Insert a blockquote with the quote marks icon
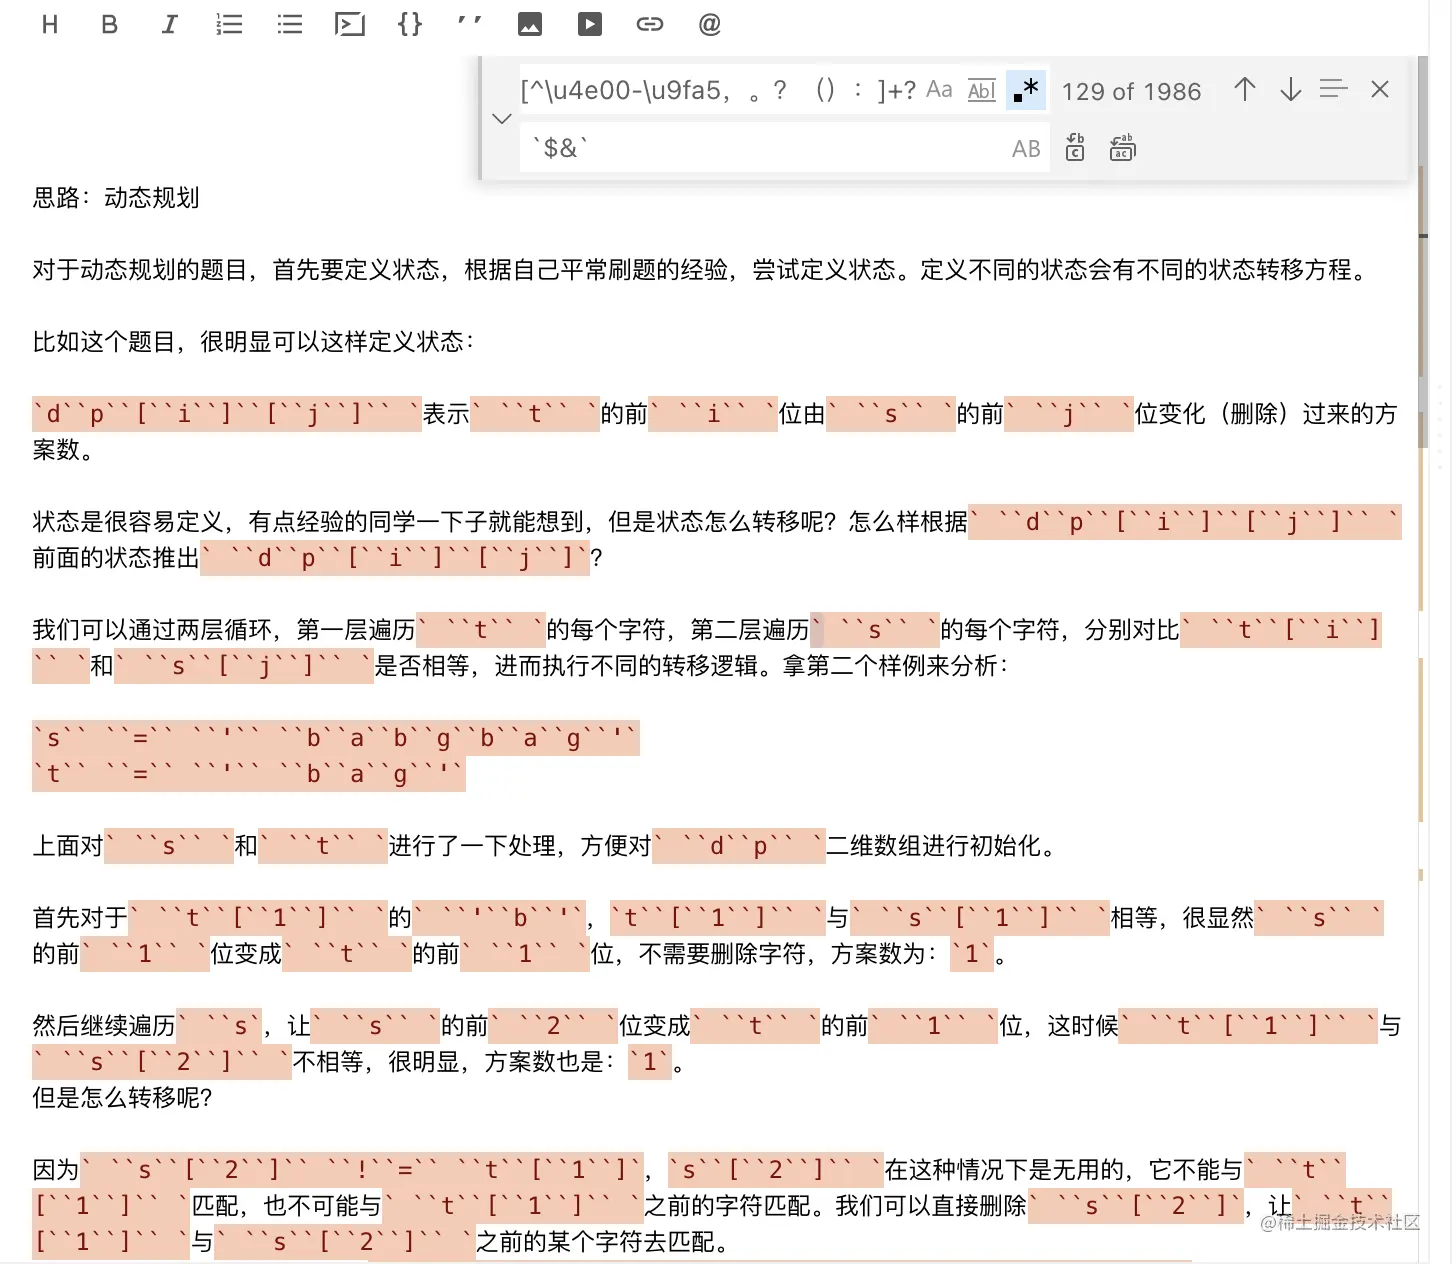Viewport: 1452px width, 1264px height. [x=469, y=20]
